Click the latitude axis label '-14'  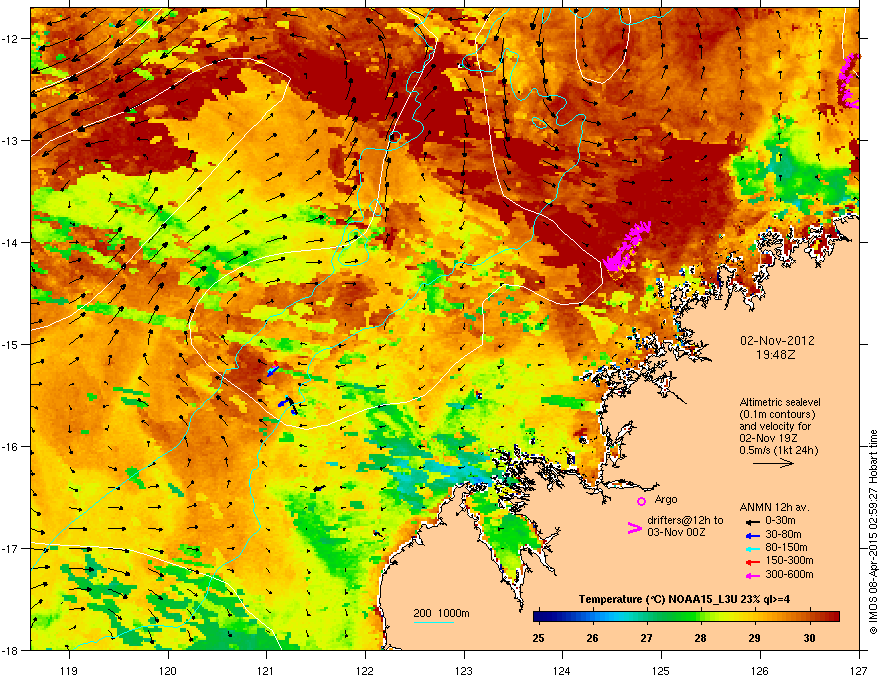(x=10, y=242)
